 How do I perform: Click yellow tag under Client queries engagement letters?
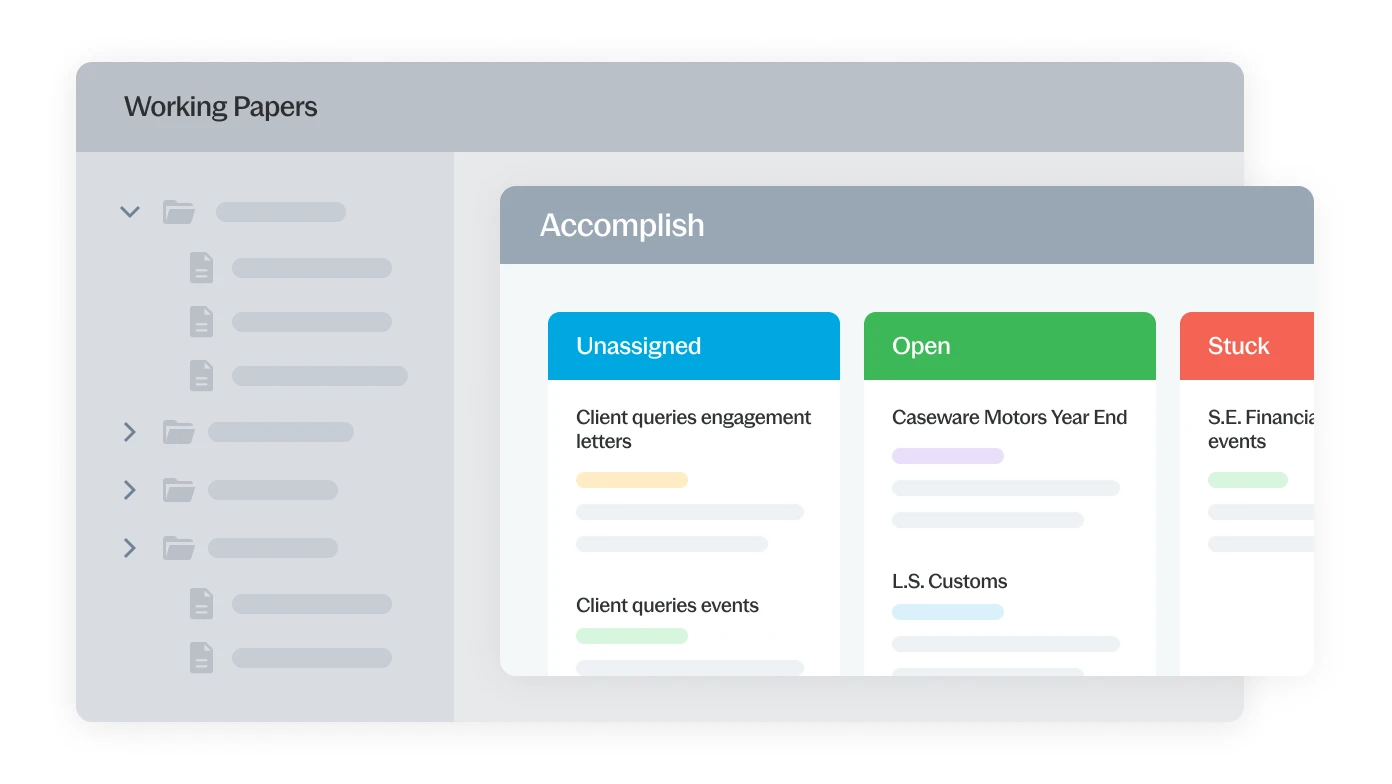tap(632, 480)
